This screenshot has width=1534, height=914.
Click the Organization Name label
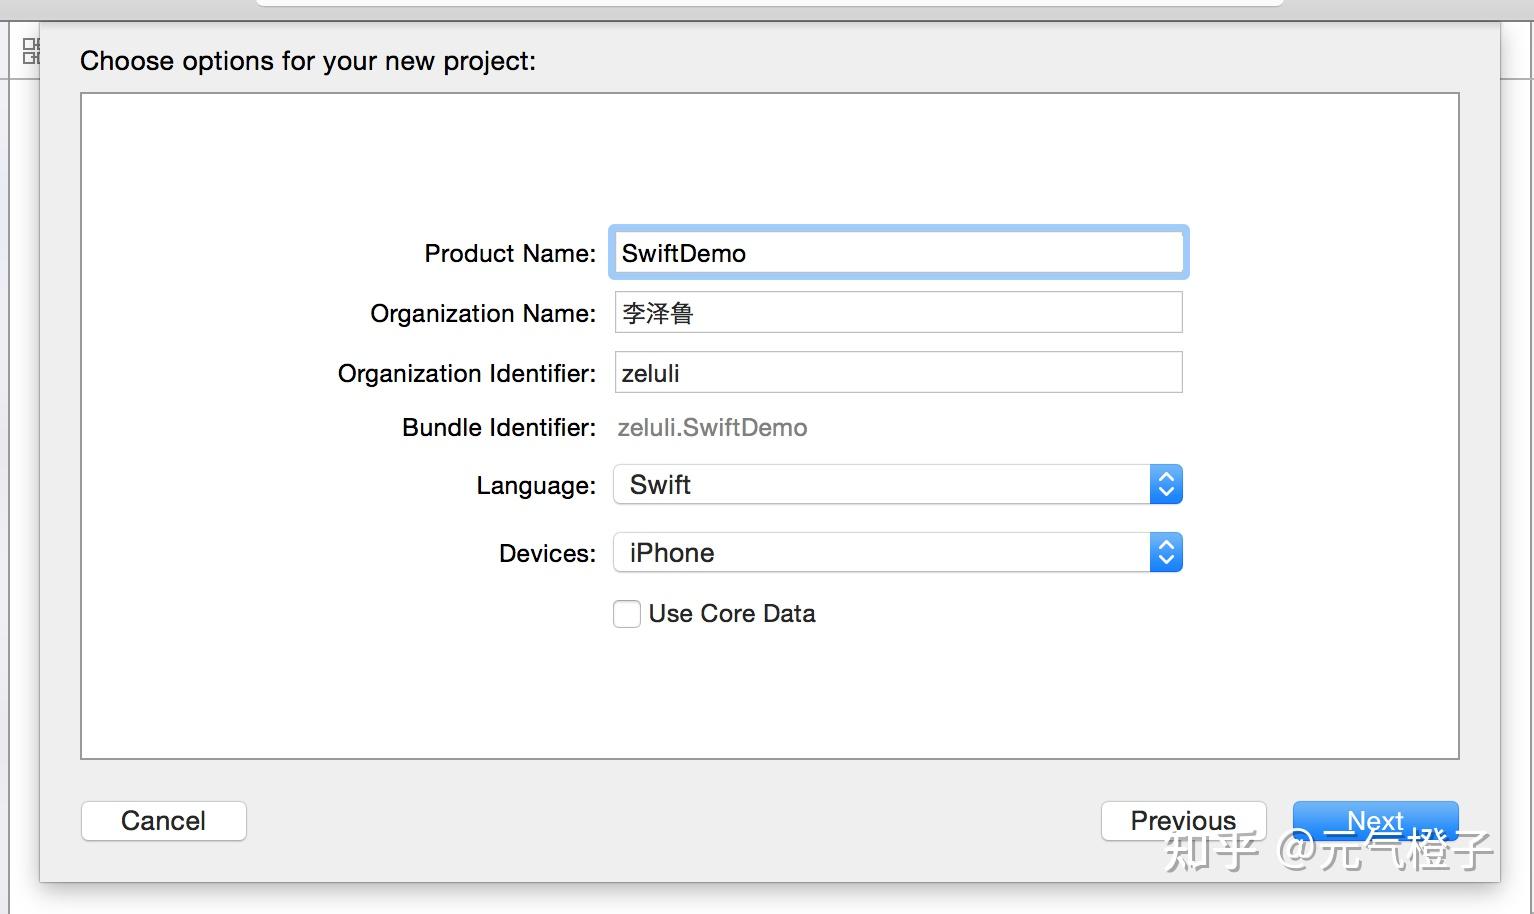(483, 314)
